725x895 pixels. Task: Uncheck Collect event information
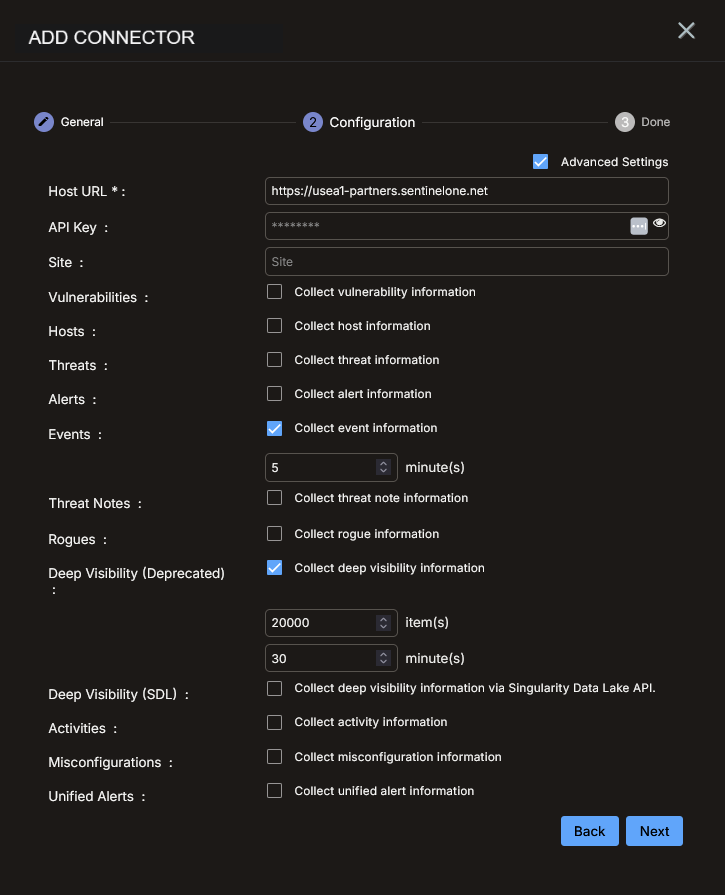pyautogui.click(x=275, y=428)
